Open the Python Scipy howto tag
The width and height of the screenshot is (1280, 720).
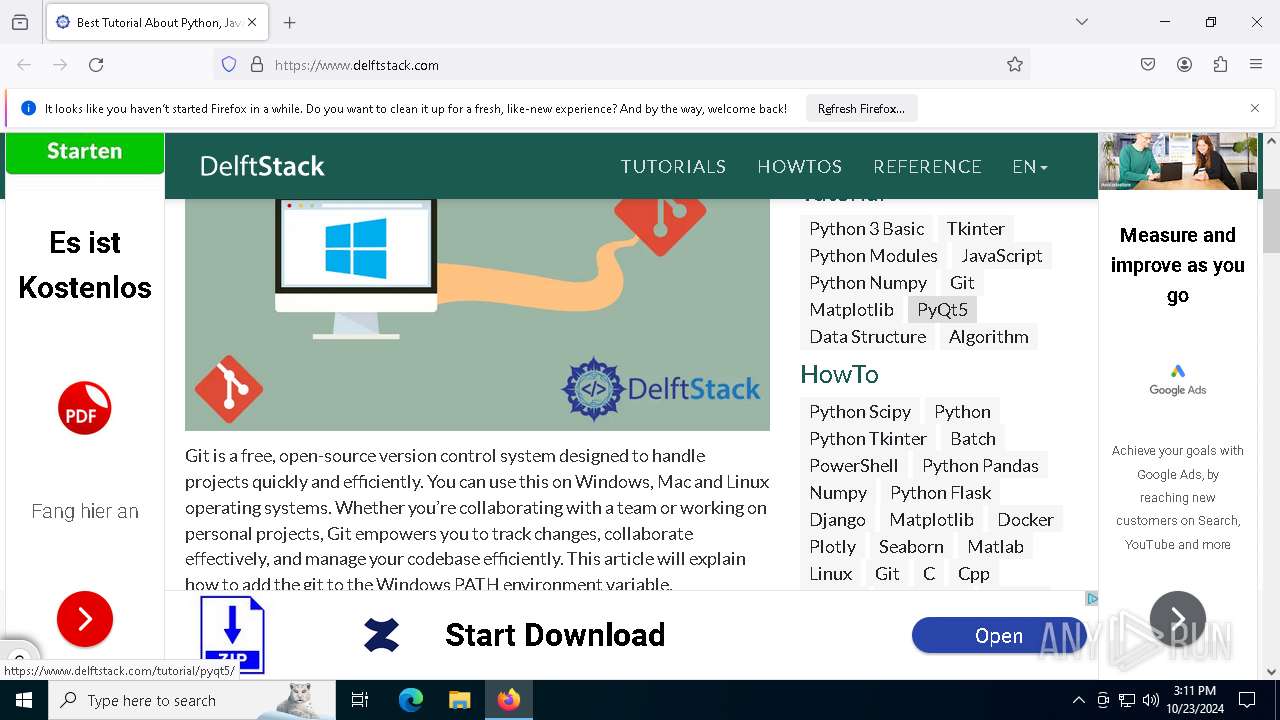click(860, 412)
